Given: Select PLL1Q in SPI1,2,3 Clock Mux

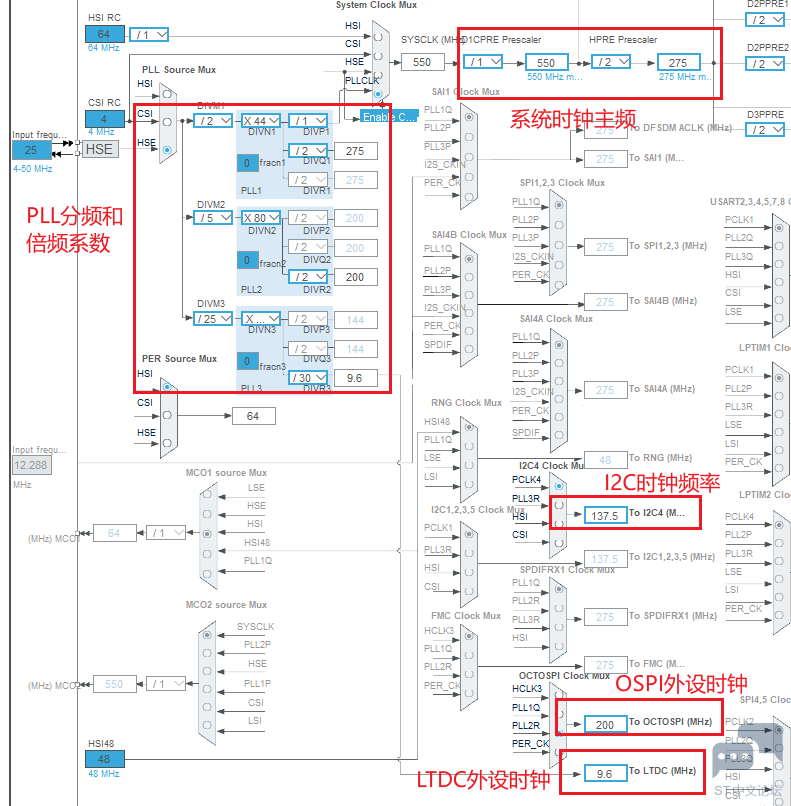Looking at the screenshot, I should coord(559,205).
